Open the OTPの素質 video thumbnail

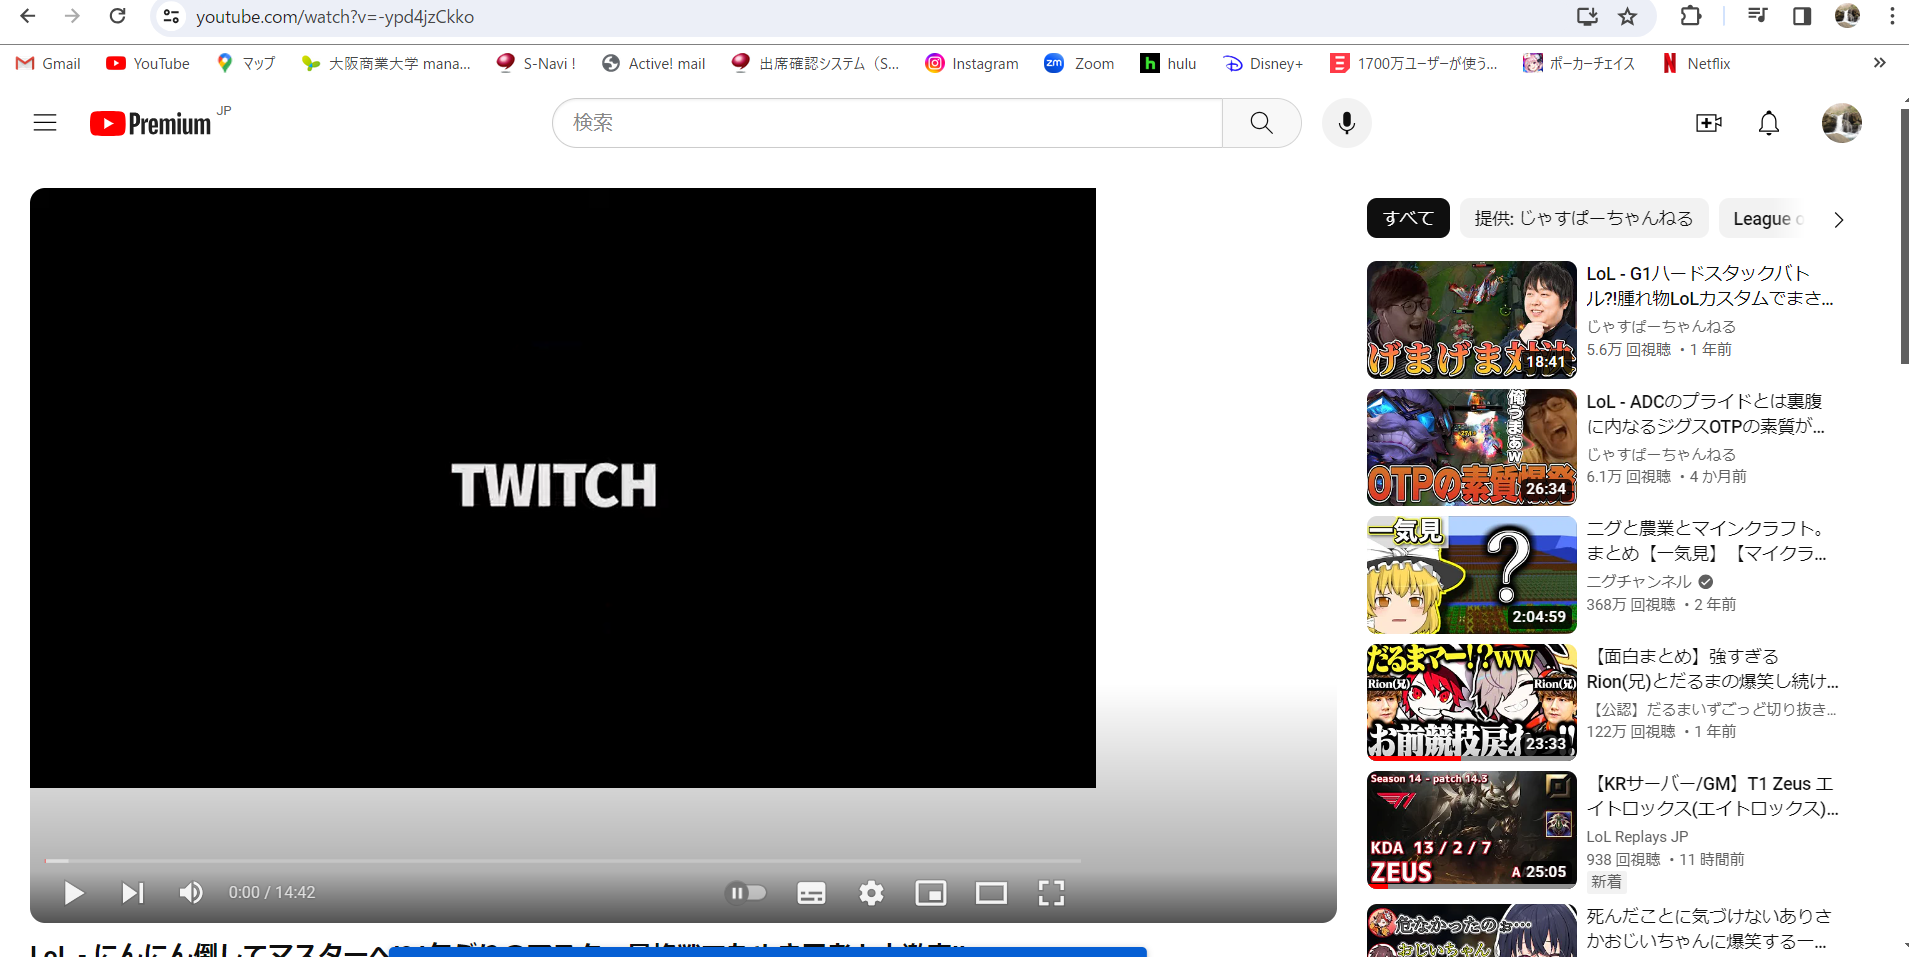pos(1471,447)
